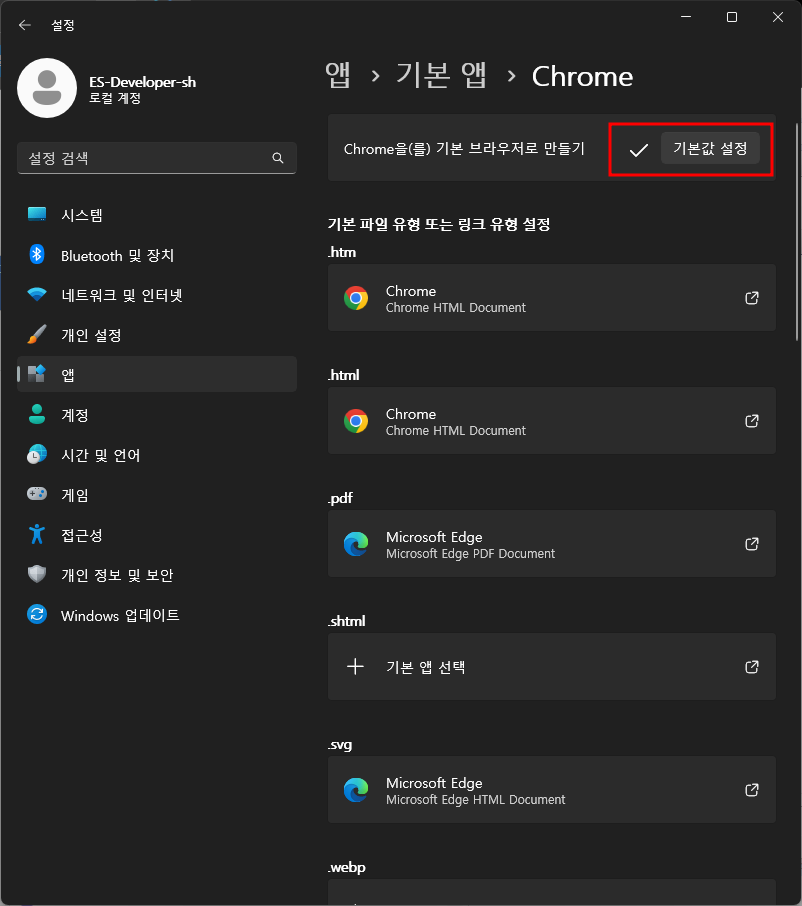This screenshot has width=802, height=906.
Task: Click the 기본값 설정 button
Action: pyautogui.click(x=710, y=148)
